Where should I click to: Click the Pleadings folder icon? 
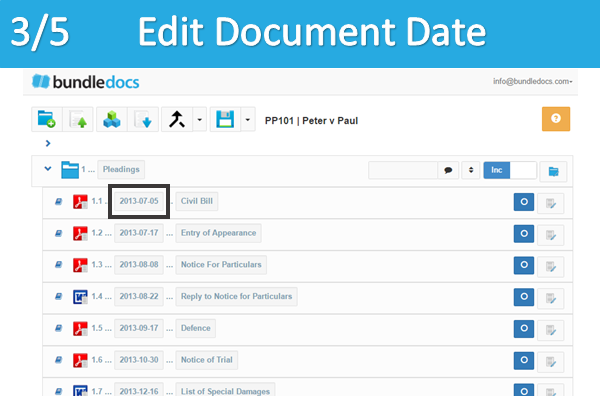pos(70,170)
